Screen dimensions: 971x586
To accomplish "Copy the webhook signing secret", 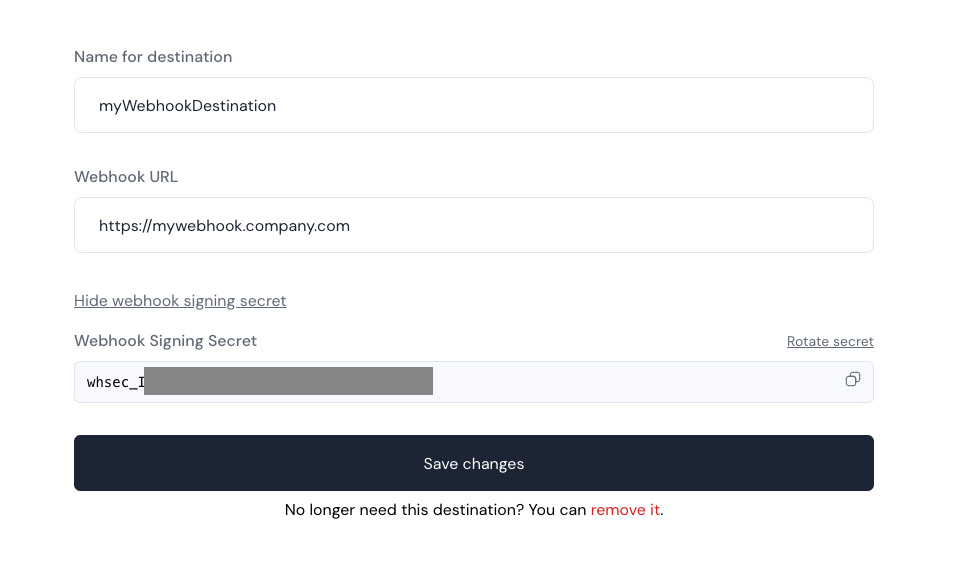I will pyautogui.click(x=853, y=379).
